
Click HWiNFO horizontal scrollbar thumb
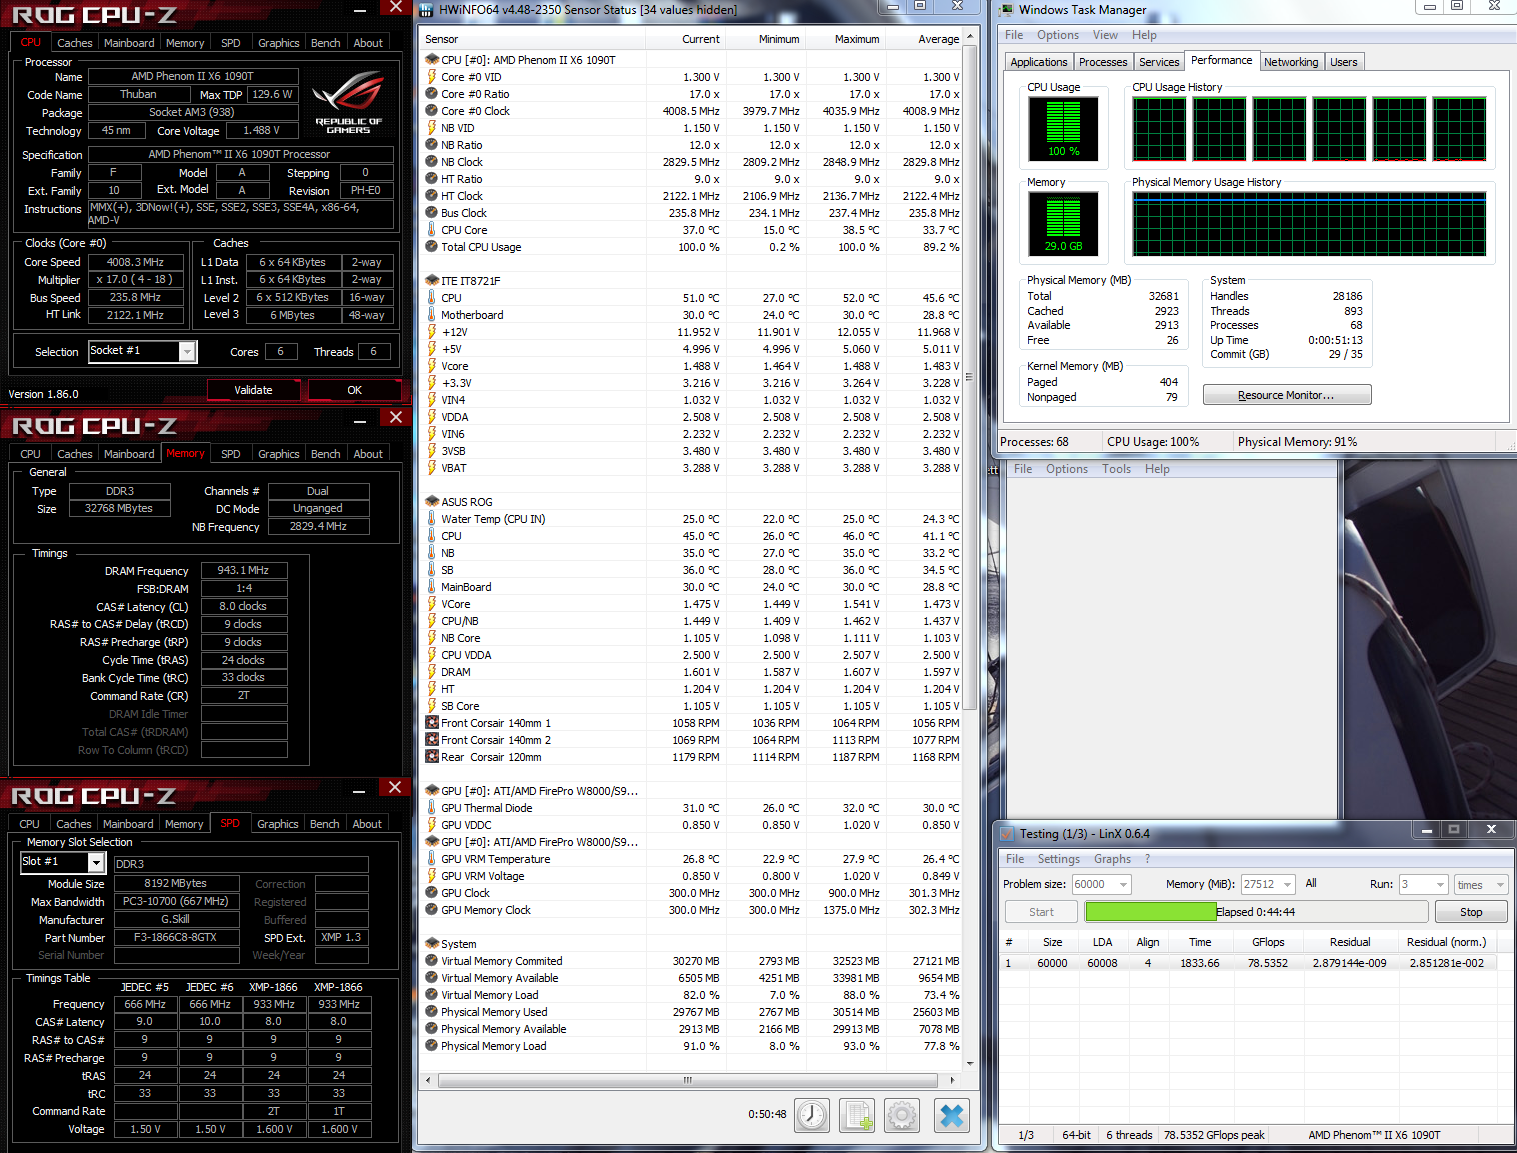(687, 1080)
